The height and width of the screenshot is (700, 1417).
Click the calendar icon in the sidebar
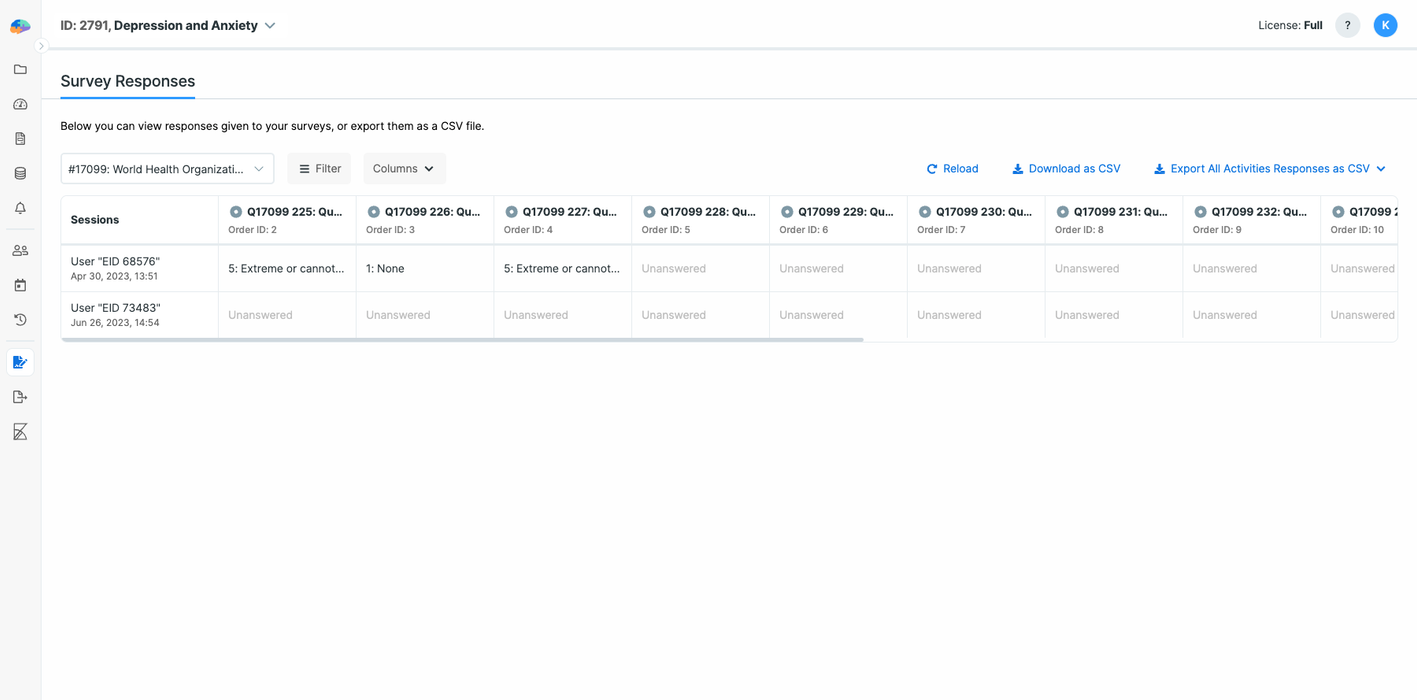[x=20, y=285]
